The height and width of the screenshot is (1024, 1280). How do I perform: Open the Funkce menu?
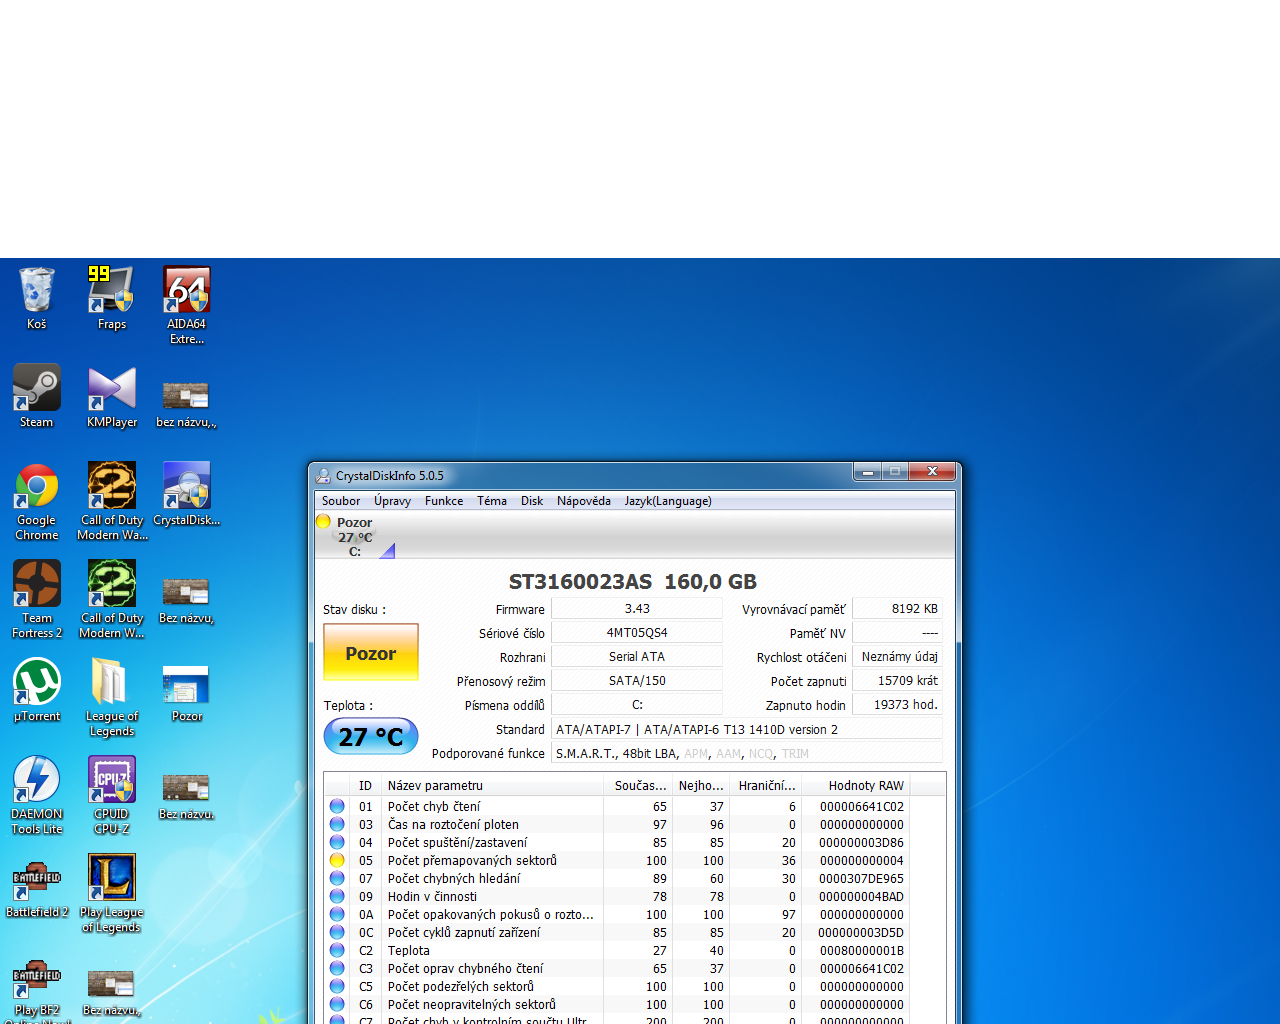click(x=444, y=501)
